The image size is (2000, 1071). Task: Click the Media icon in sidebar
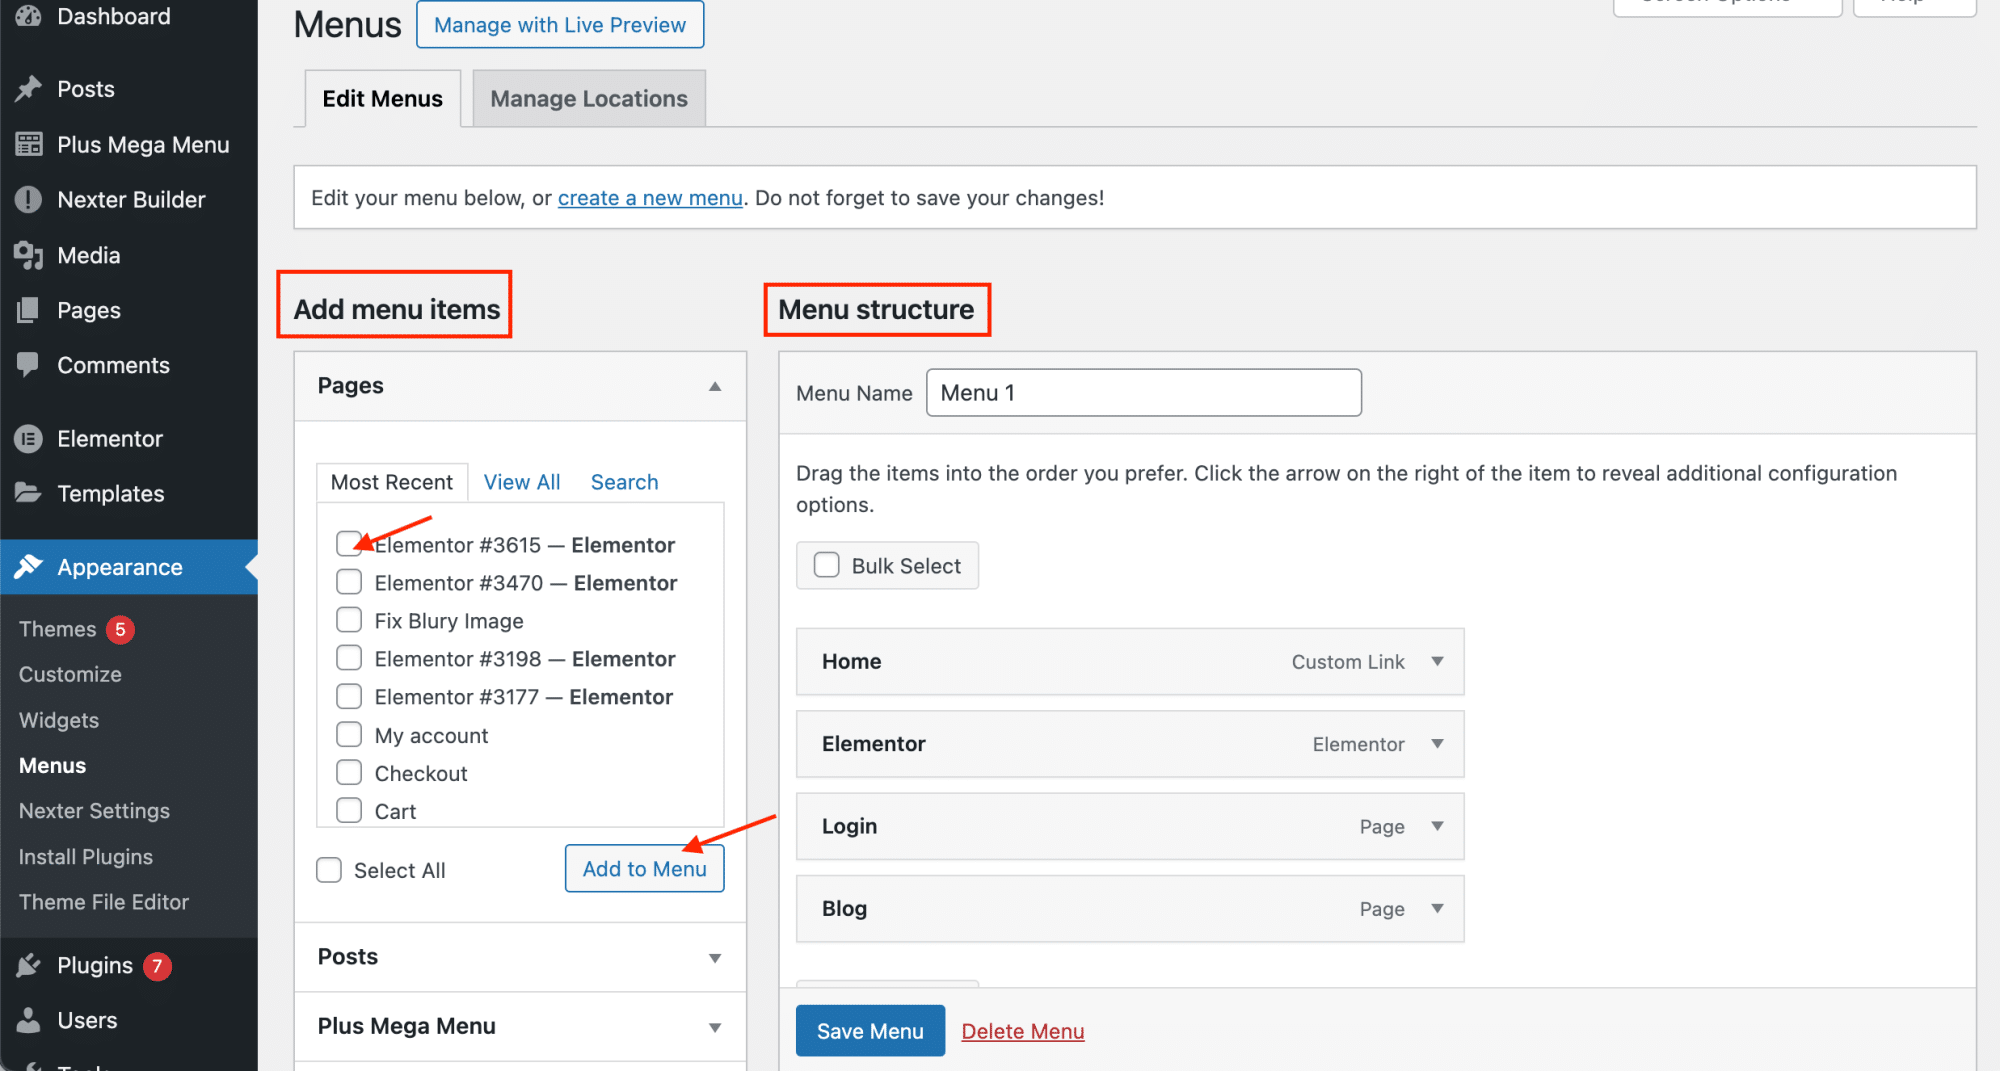29,256
